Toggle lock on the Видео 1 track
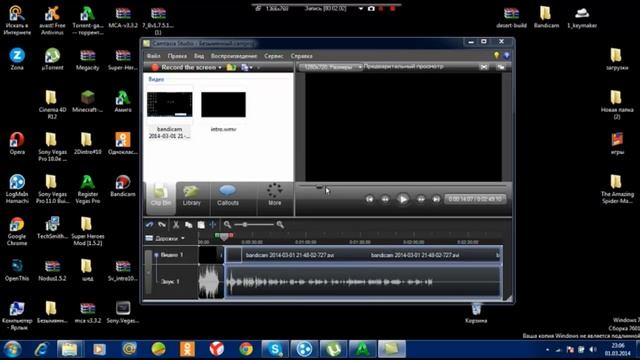The width and height of the screenshot is (640, 360). pyautogui.click(x=156, y=255)
